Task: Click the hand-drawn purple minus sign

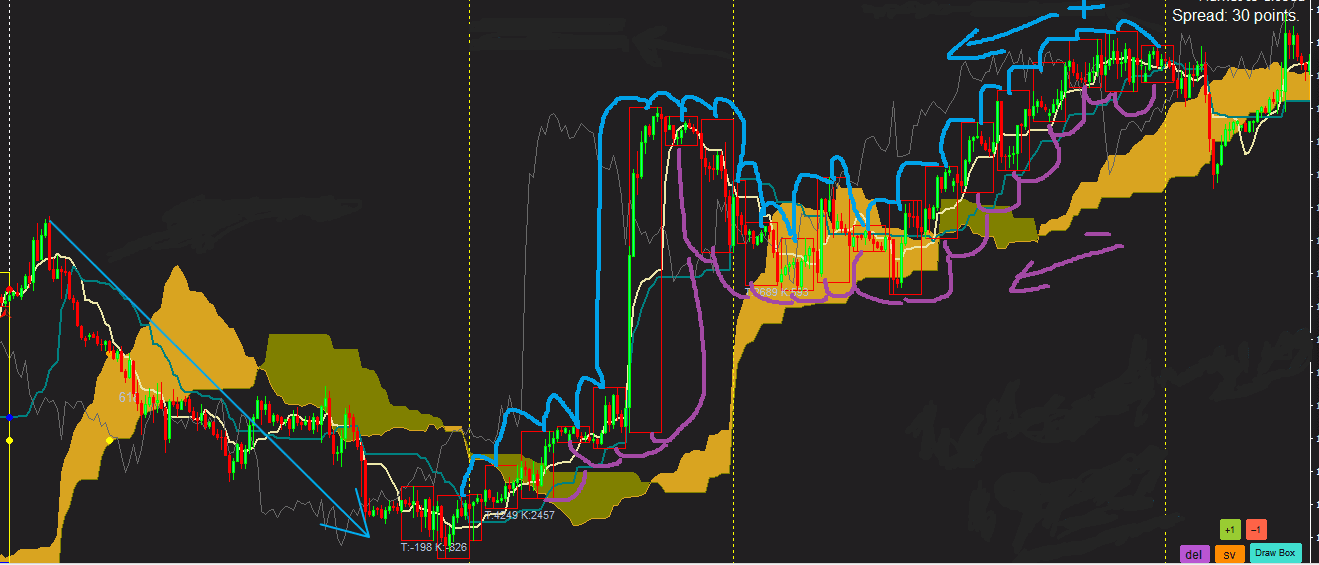Action: click(x=1098, y=235)
